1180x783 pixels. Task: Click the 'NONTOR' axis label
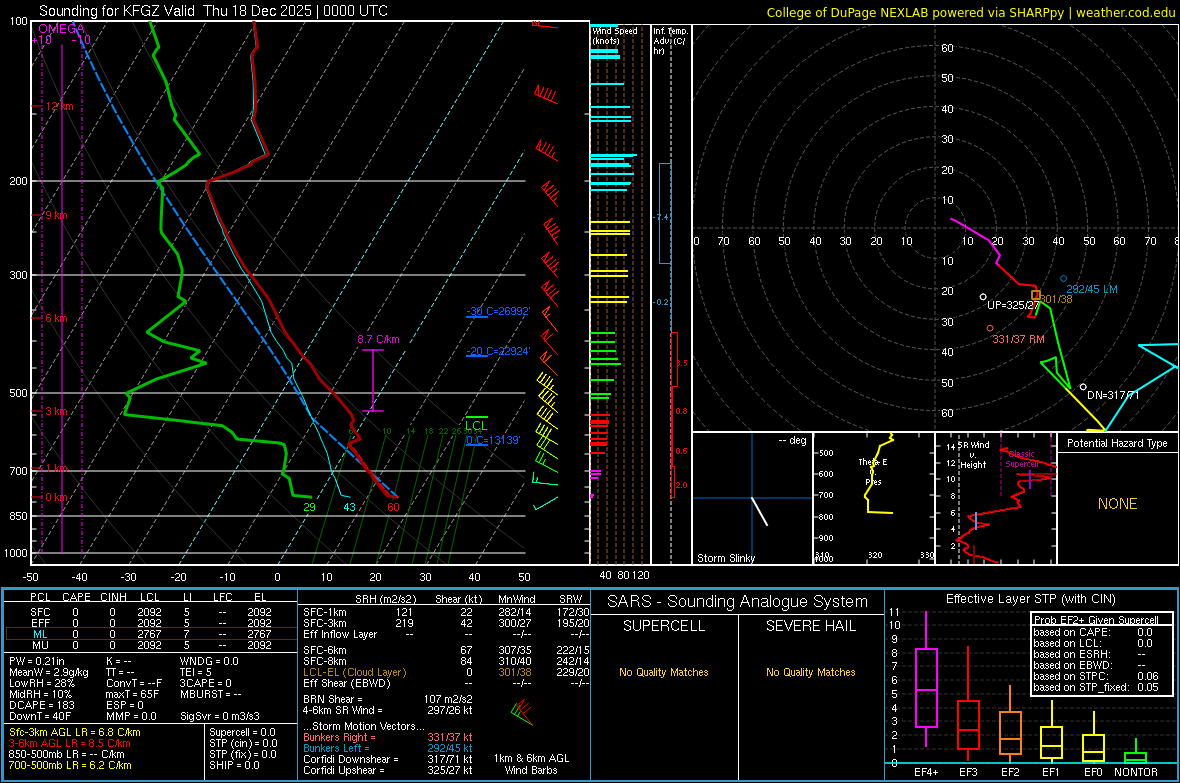pyautogui.click(x=1136, y=772)
